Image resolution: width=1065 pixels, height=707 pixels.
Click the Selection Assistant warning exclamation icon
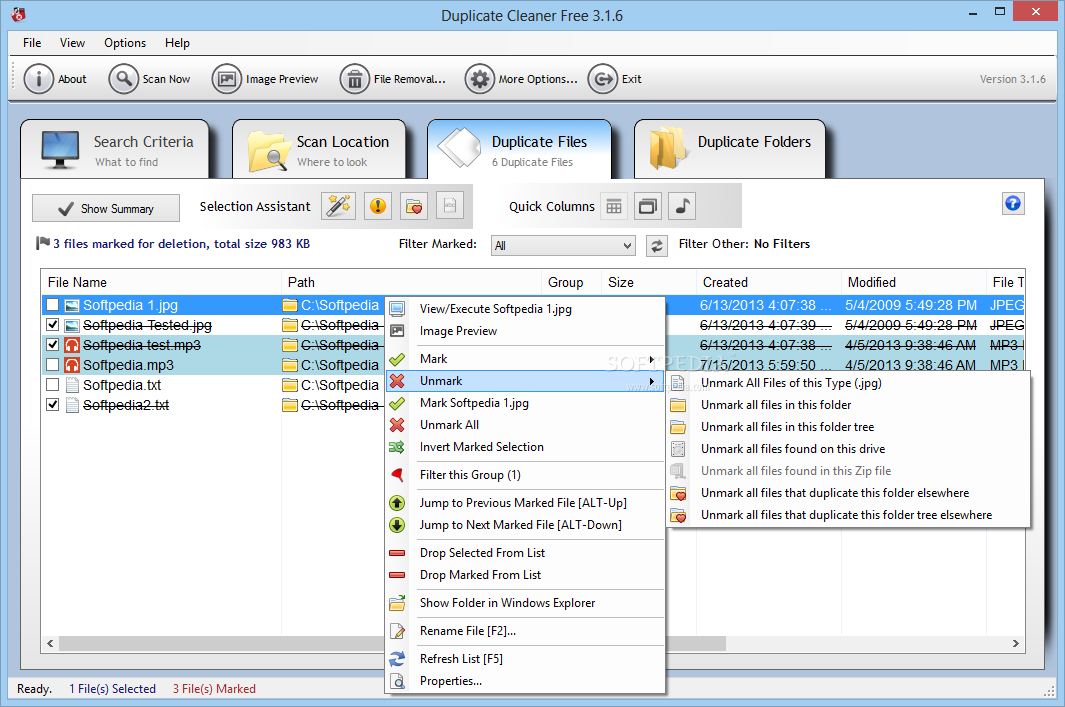click(x=378, y=206)
